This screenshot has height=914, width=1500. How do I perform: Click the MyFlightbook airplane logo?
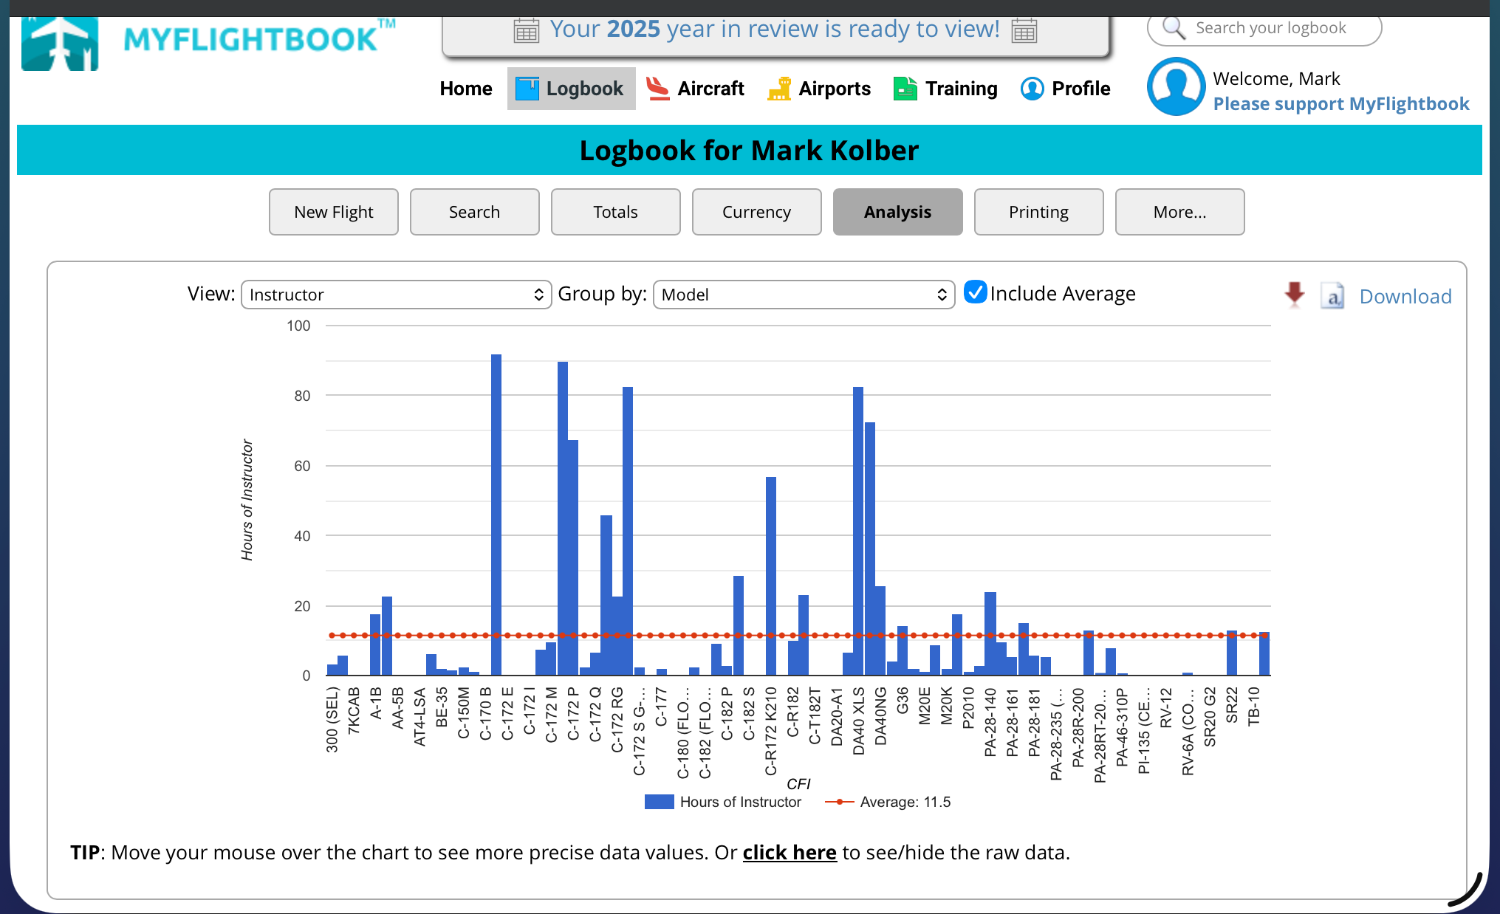60,43
